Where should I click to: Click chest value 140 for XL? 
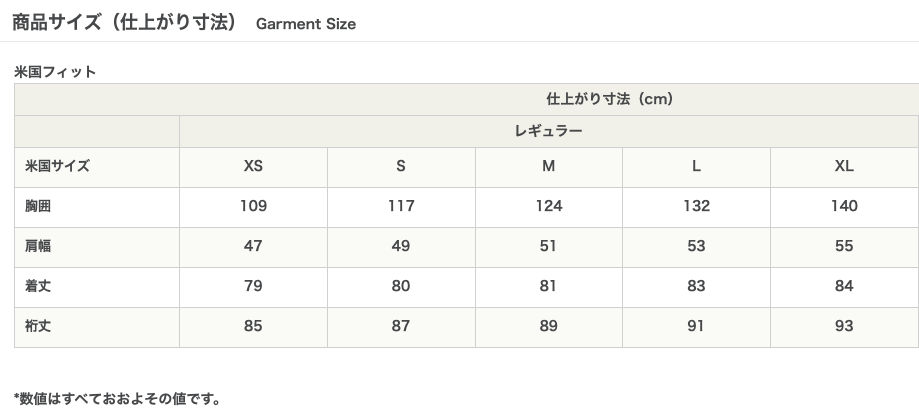point(844,206)
